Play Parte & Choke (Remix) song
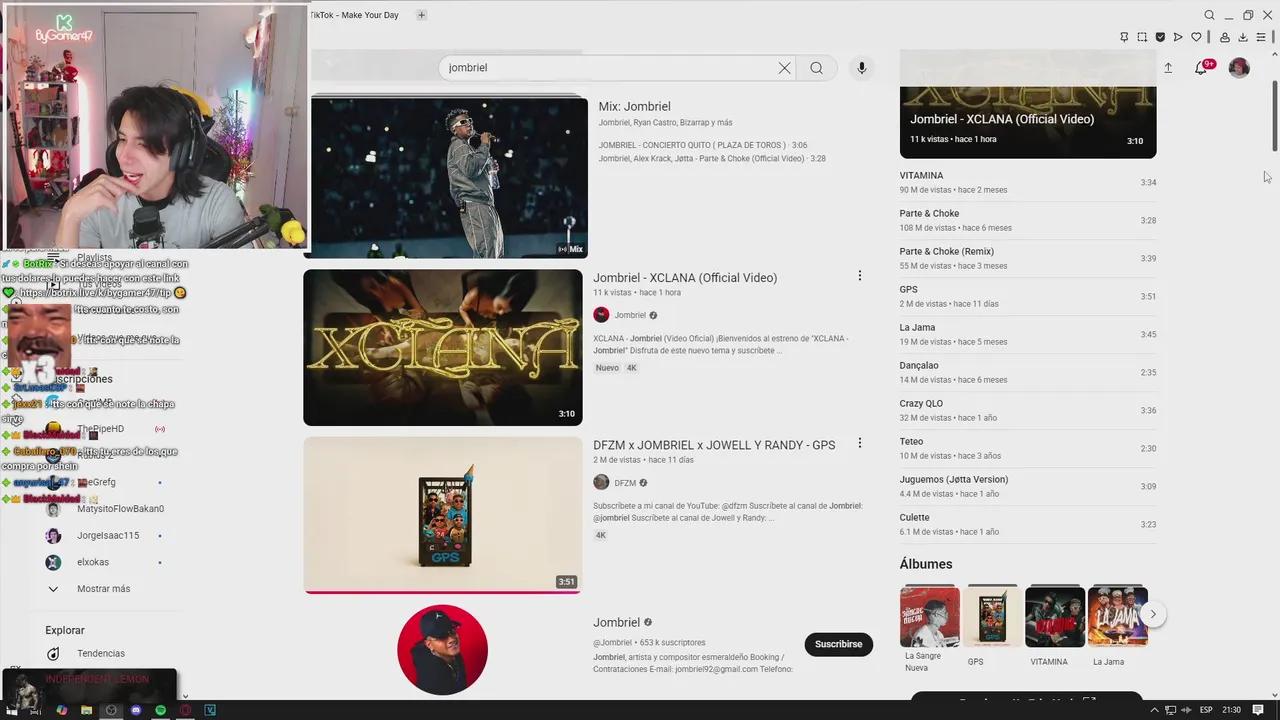 click(x=1028, y=258)
